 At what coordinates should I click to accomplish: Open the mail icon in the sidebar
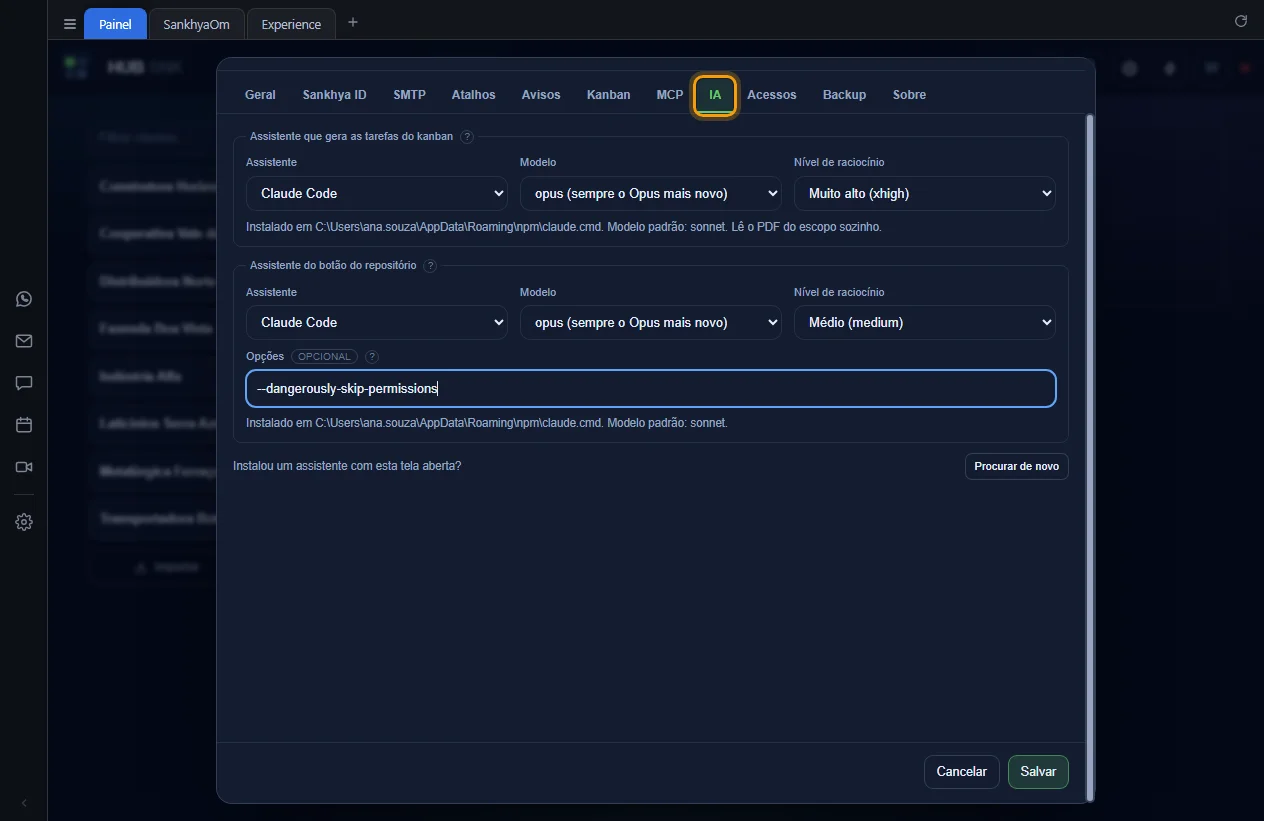[24, 341]
